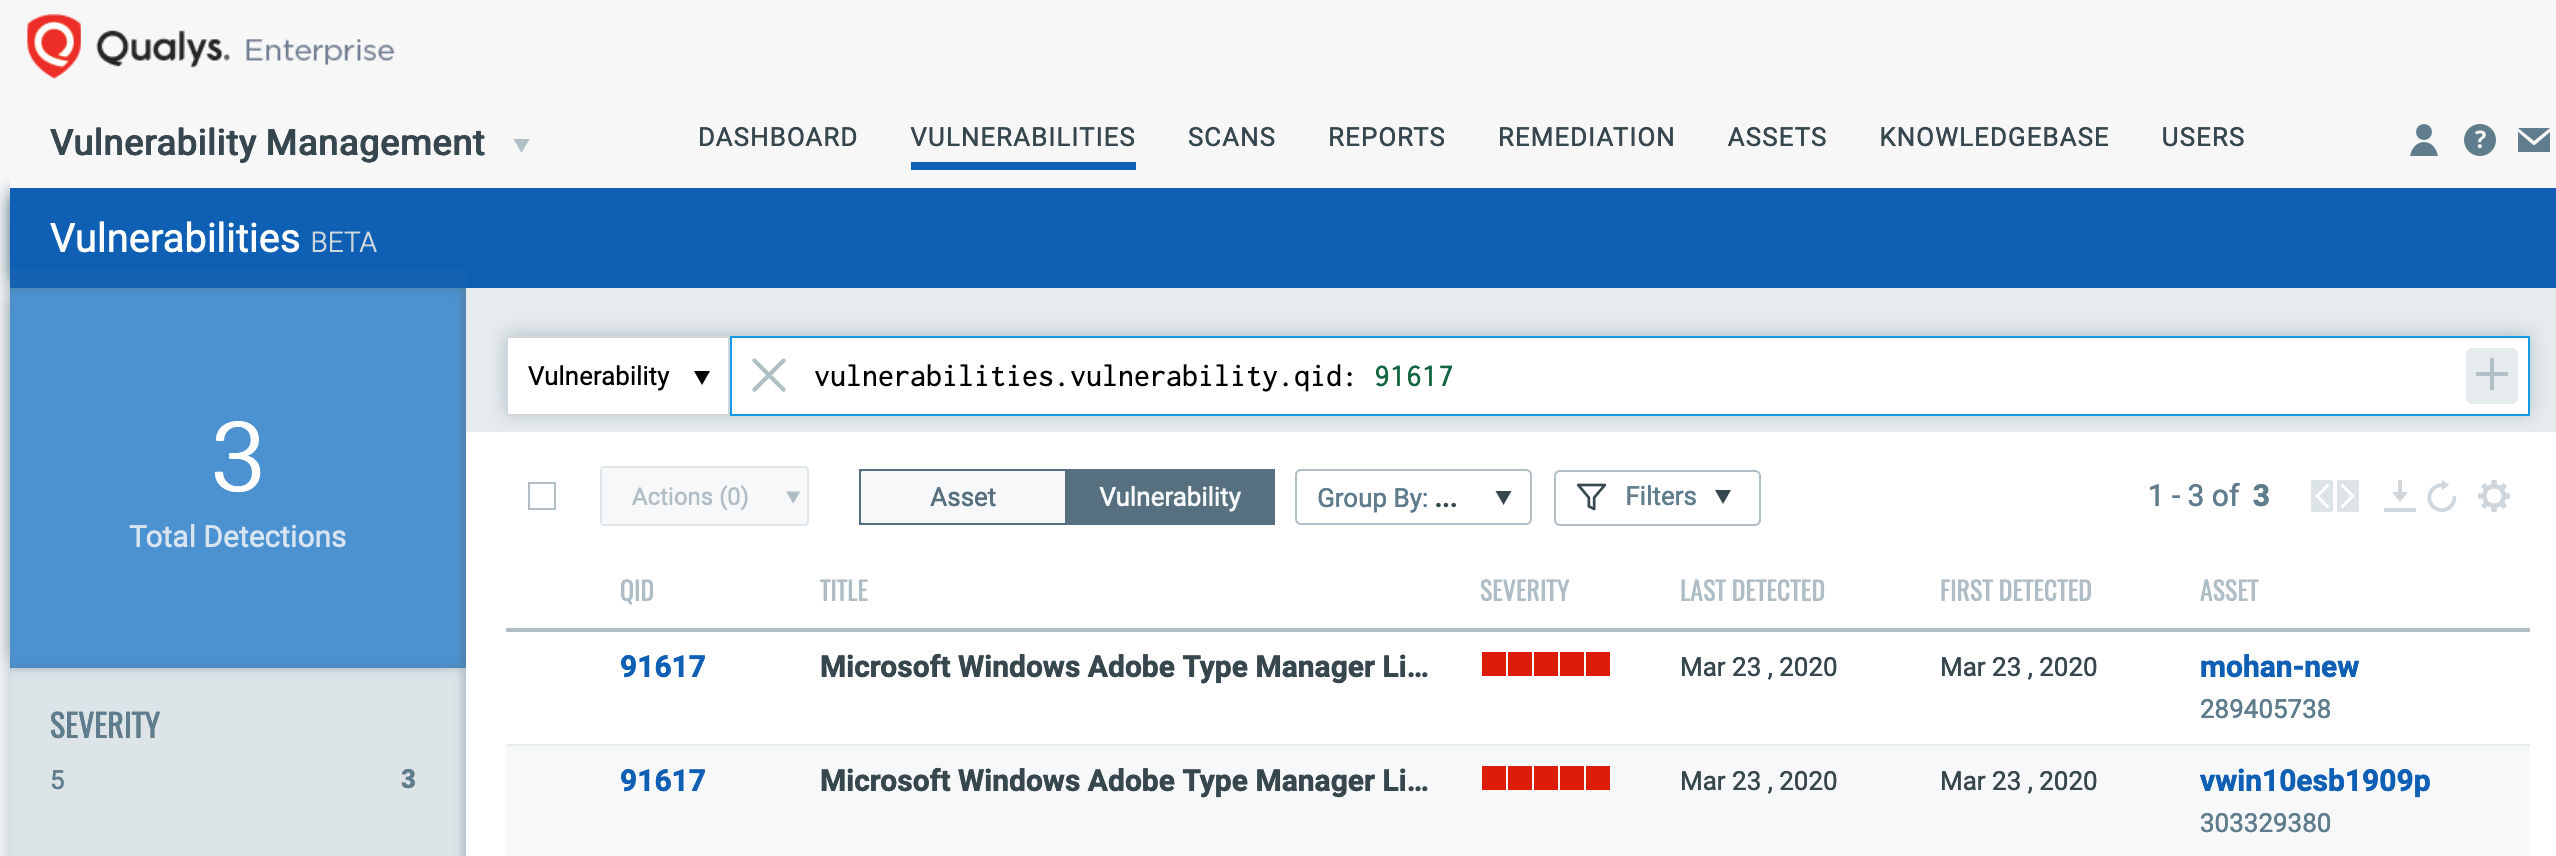Click the title in mohan-new row

coord(1124,667)
